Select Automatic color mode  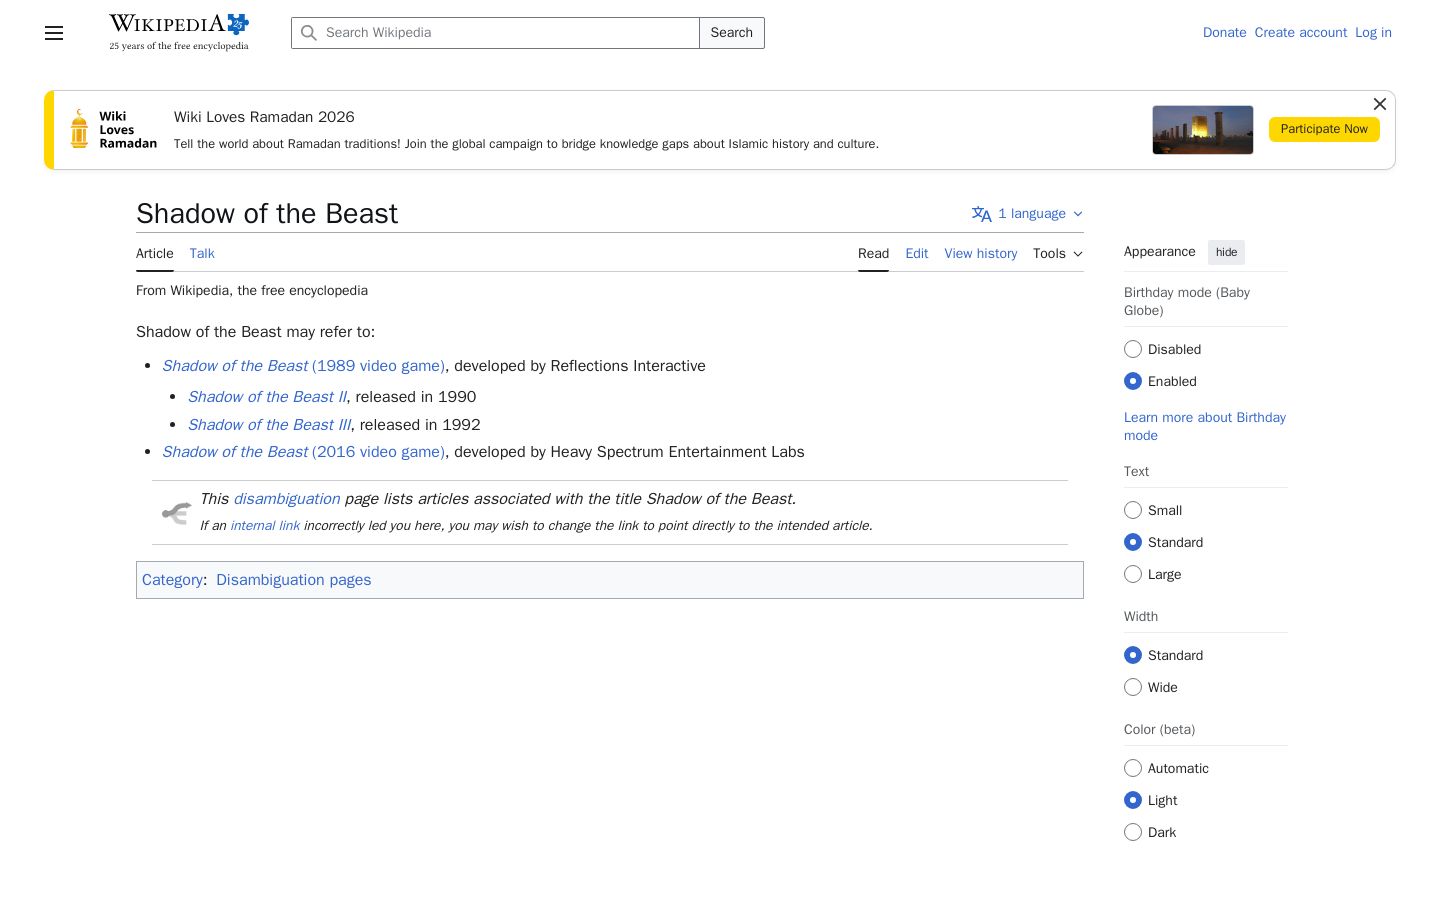[x=1133, y=768]
